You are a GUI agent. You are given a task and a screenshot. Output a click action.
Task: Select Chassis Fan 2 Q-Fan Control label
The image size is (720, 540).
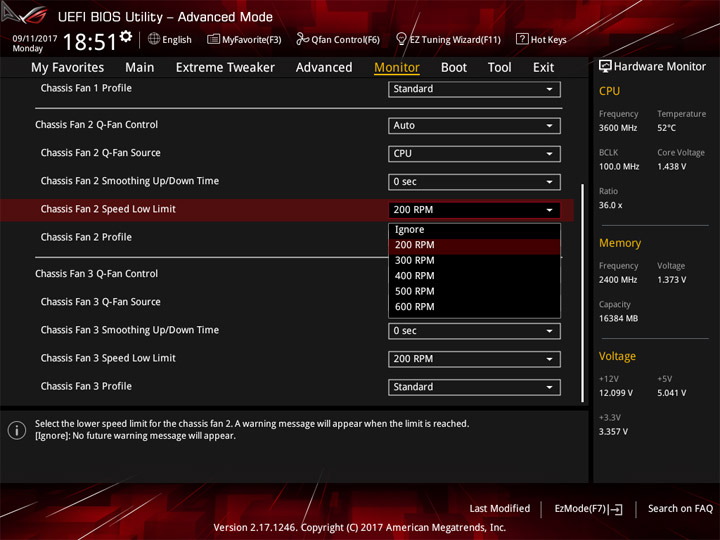[x=96, y=125]
